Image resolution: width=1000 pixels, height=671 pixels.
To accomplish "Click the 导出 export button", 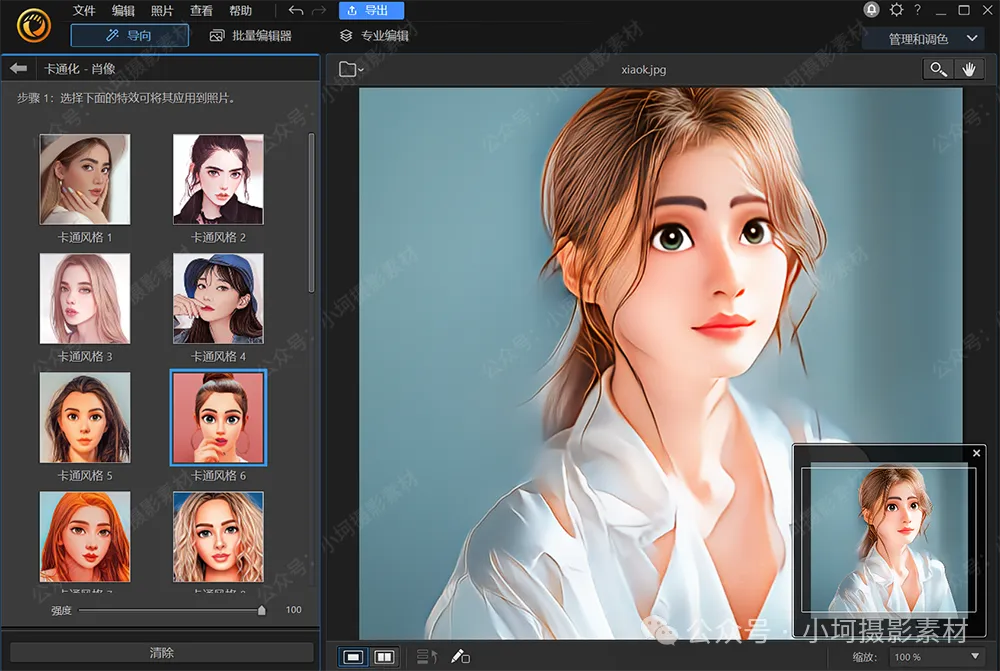I will (x=371, y=11).
